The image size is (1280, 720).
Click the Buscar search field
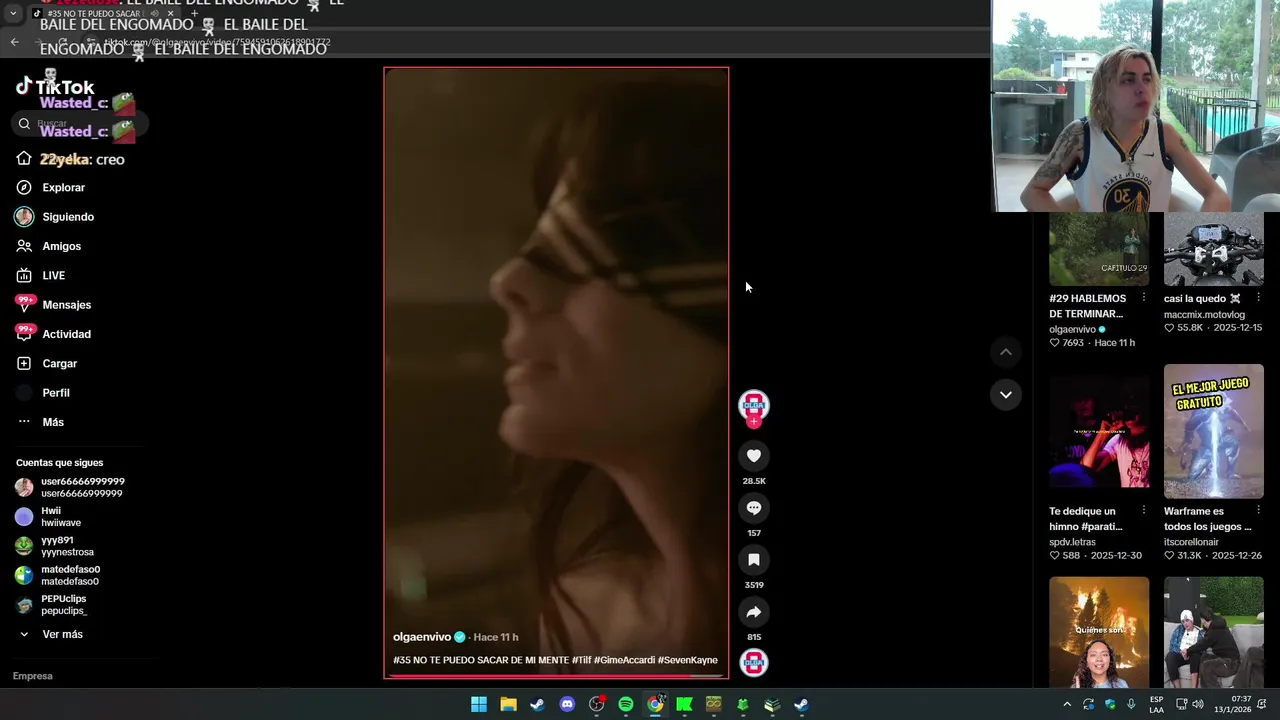point(80,124)
